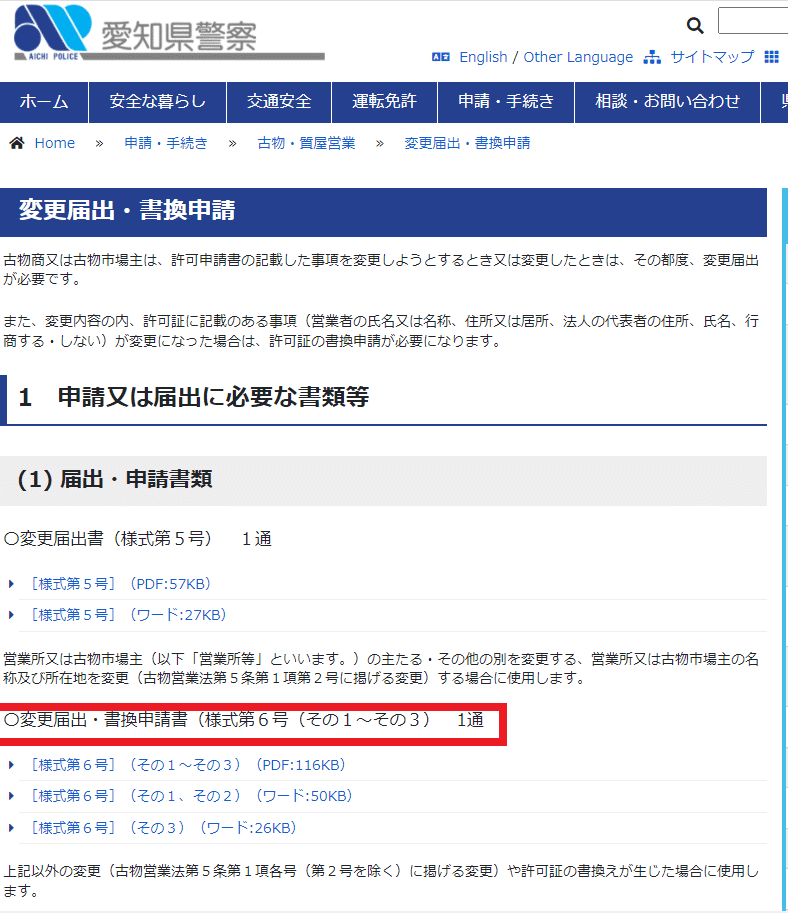Screen dimensions: 788x913
Task: Open the ホーム menu tab
Action: tap(44, 102)
